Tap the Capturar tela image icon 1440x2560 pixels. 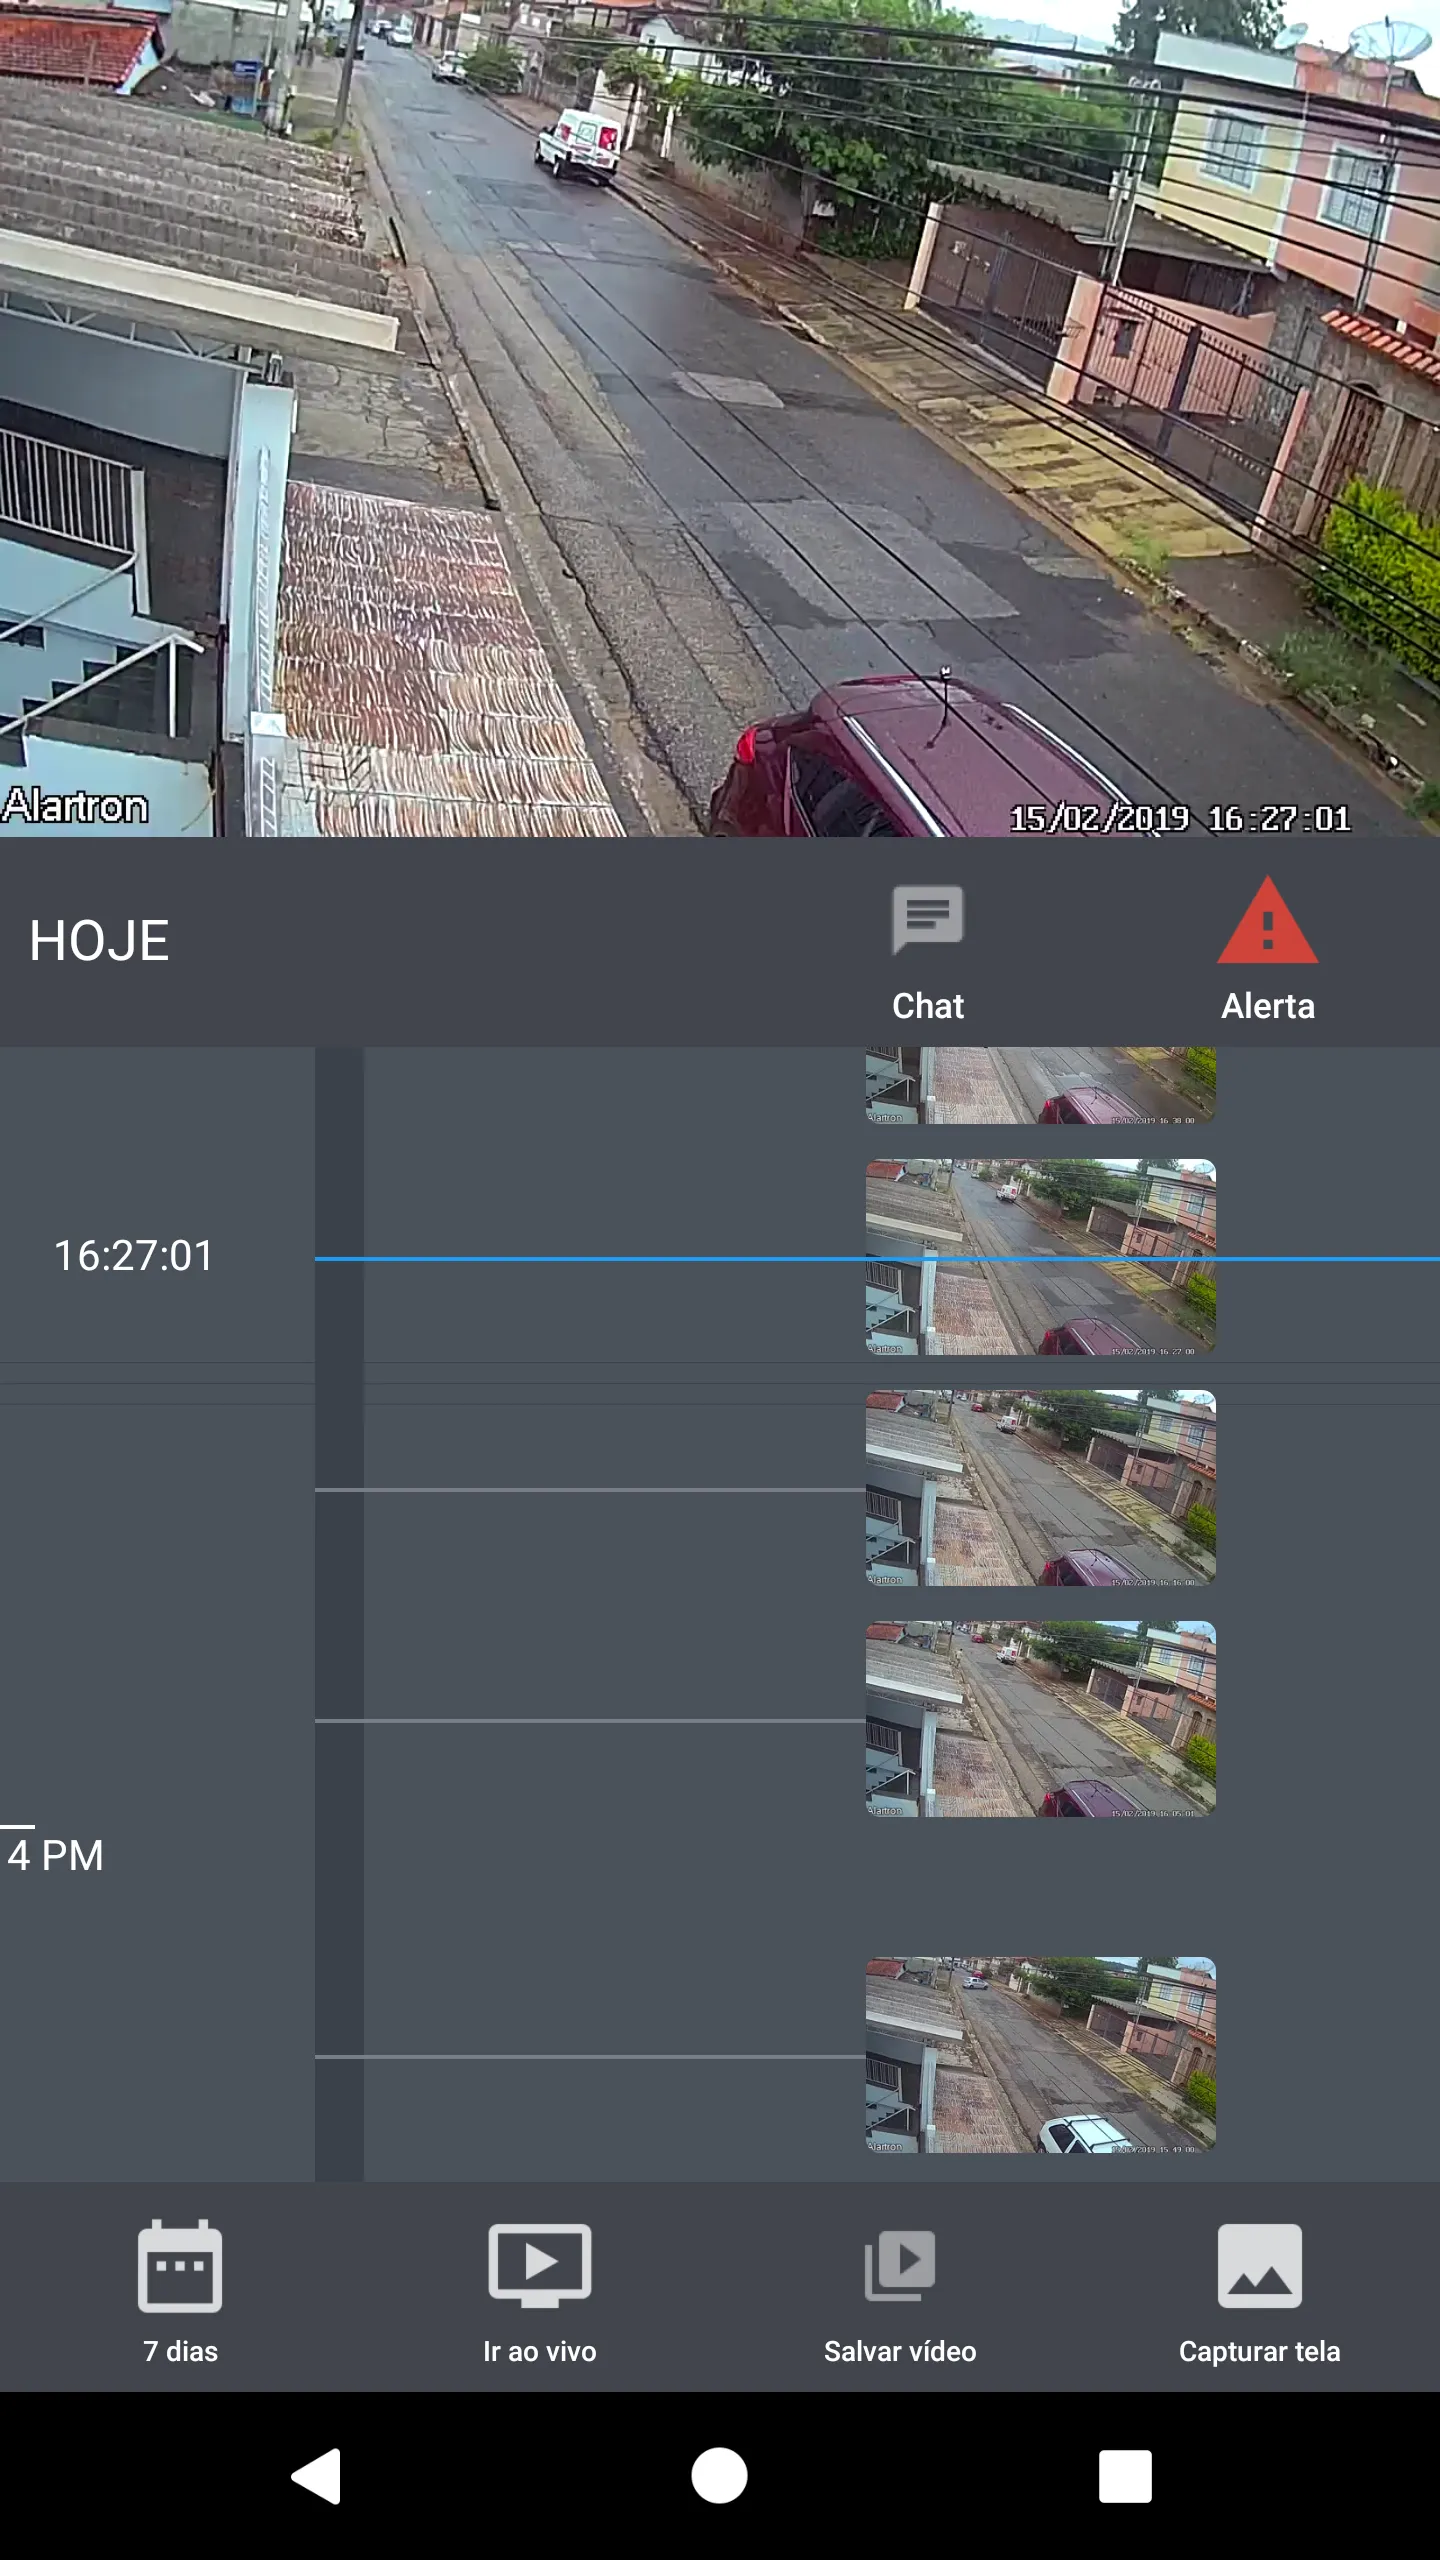(1260, 2265)
